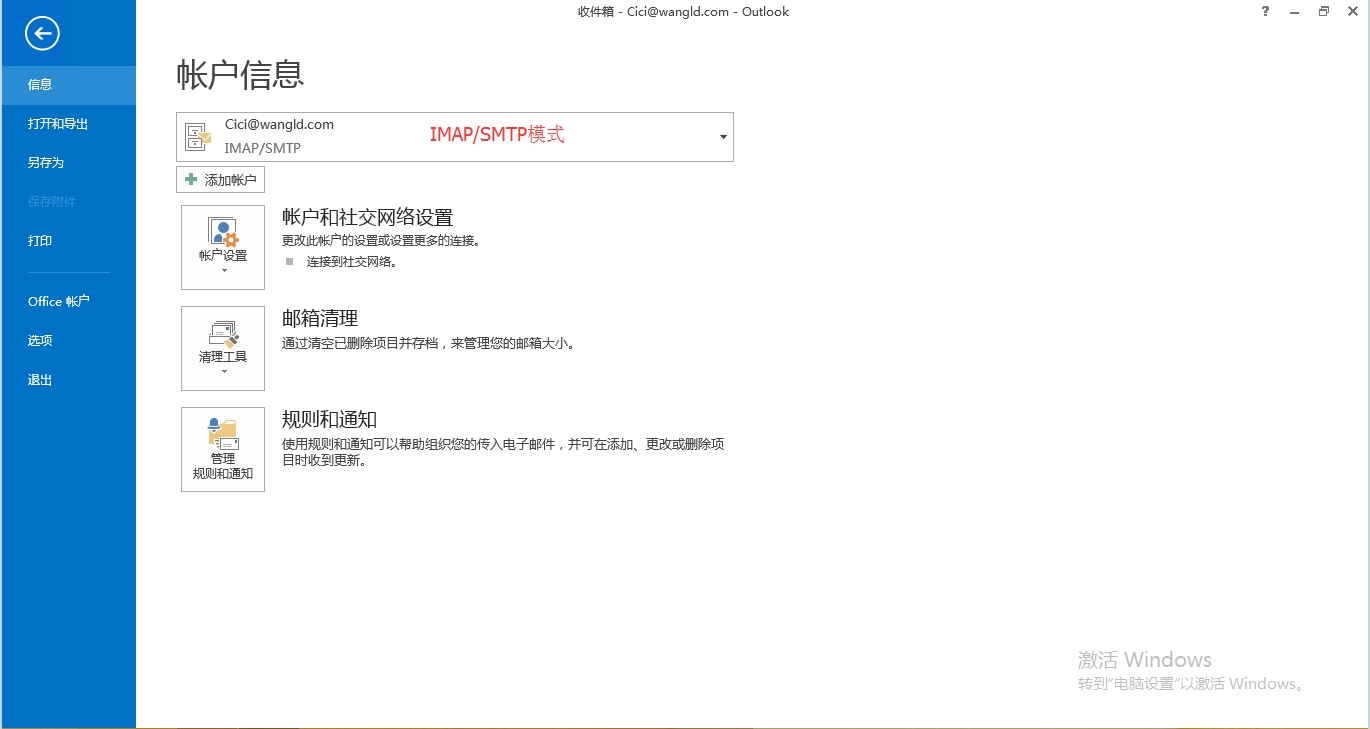Click the 帐户和社交网络设置 heading
Image resolution: width=1370 pixels, height=729 pixels.
click(368, 217)
